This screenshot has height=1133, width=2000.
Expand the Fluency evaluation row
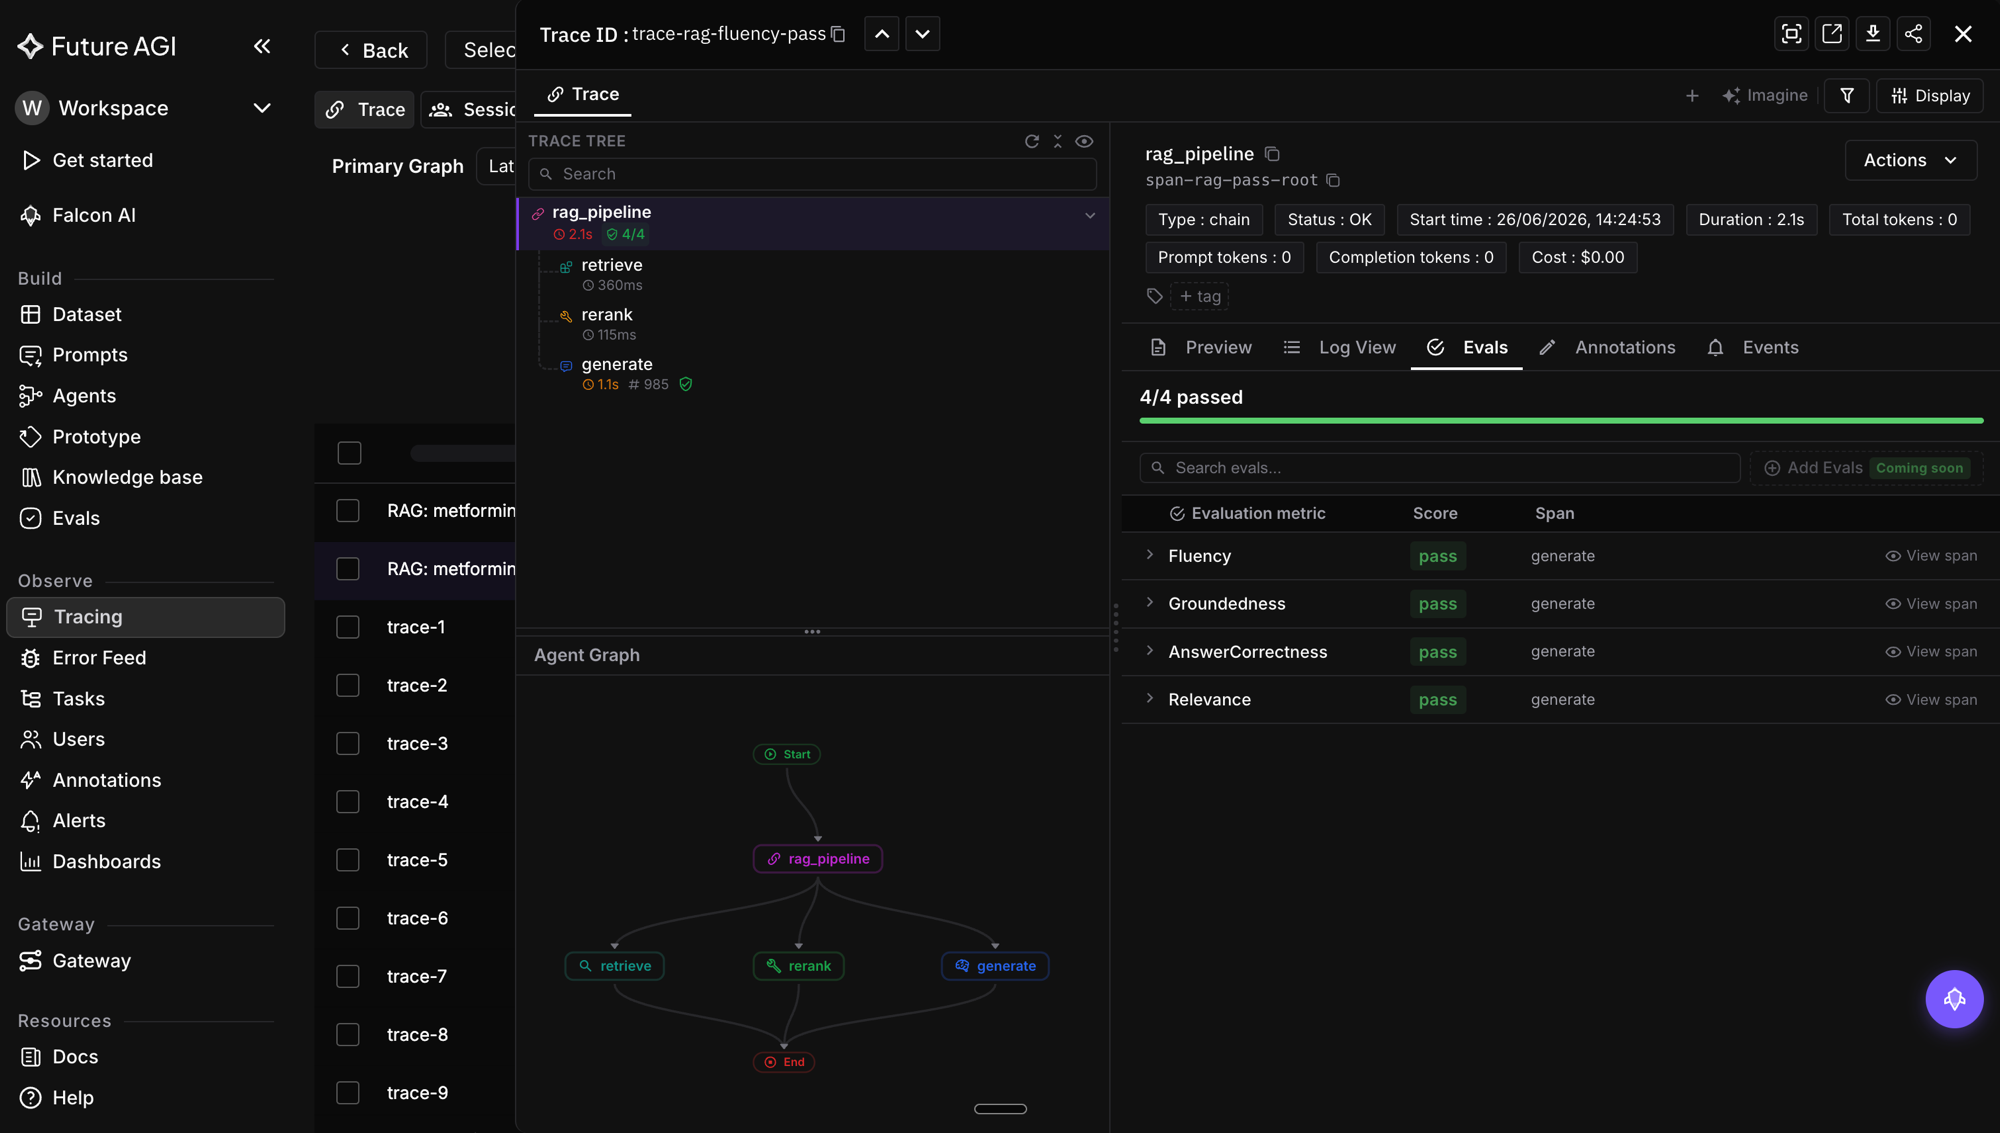point(1150,555)
